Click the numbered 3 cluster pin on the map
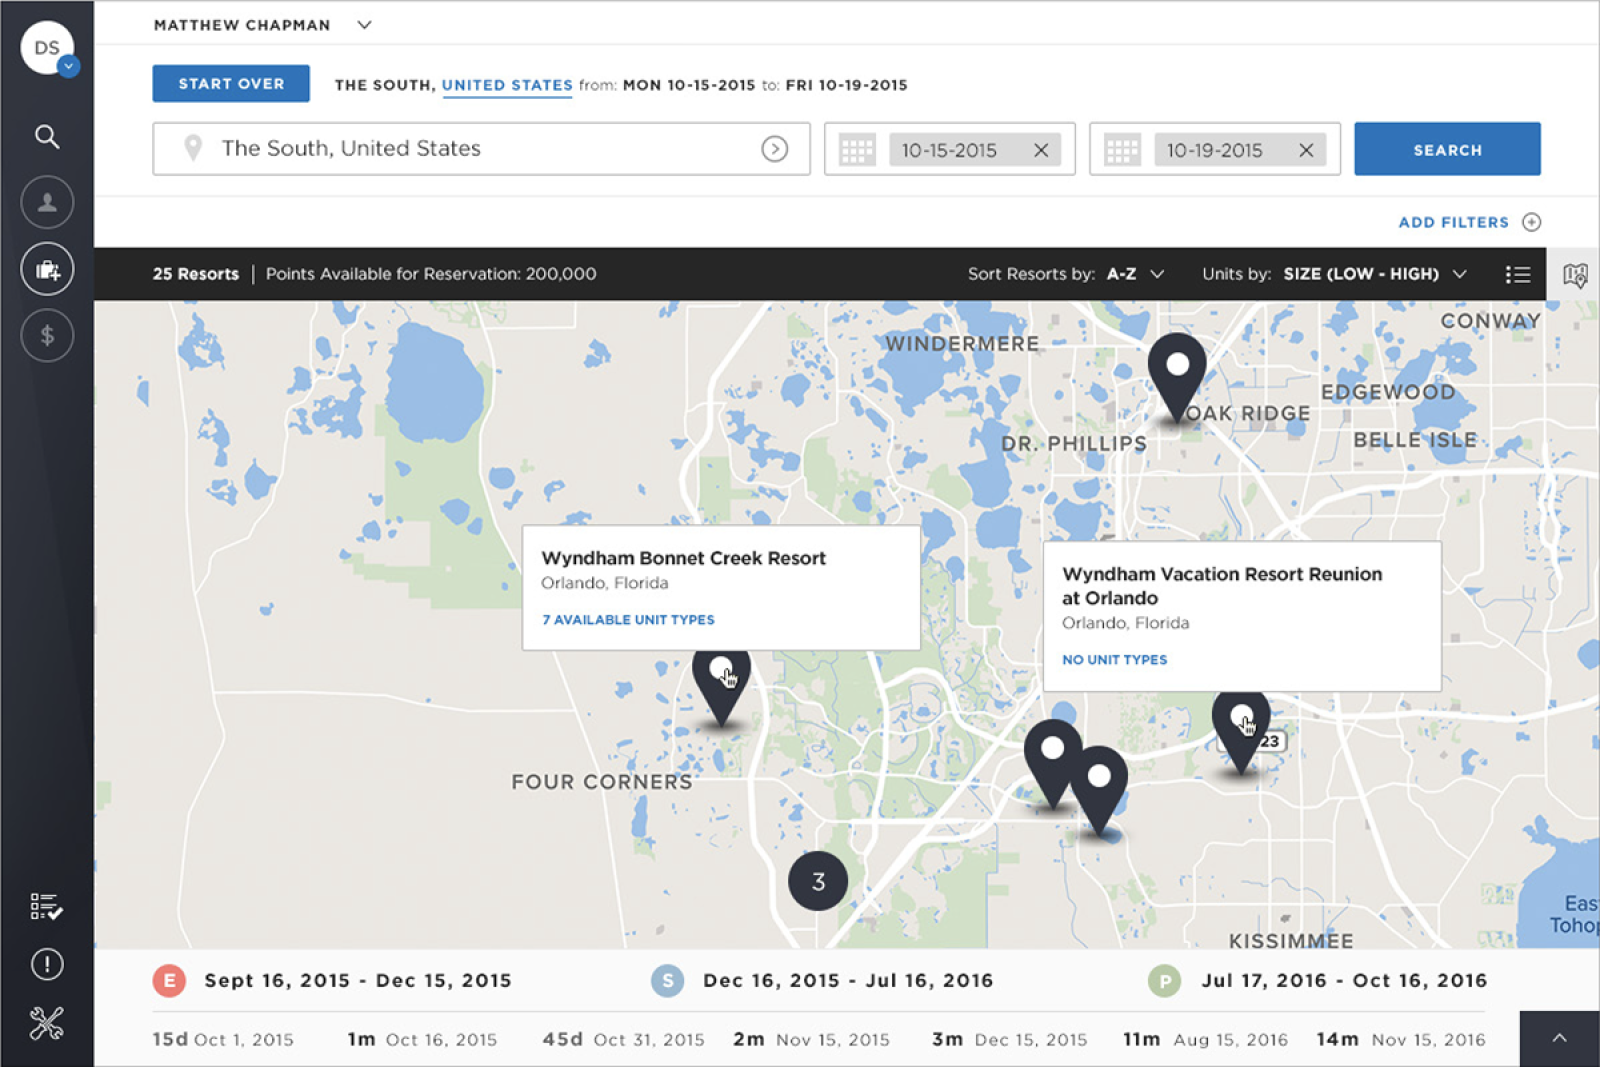 pos(818,880)
